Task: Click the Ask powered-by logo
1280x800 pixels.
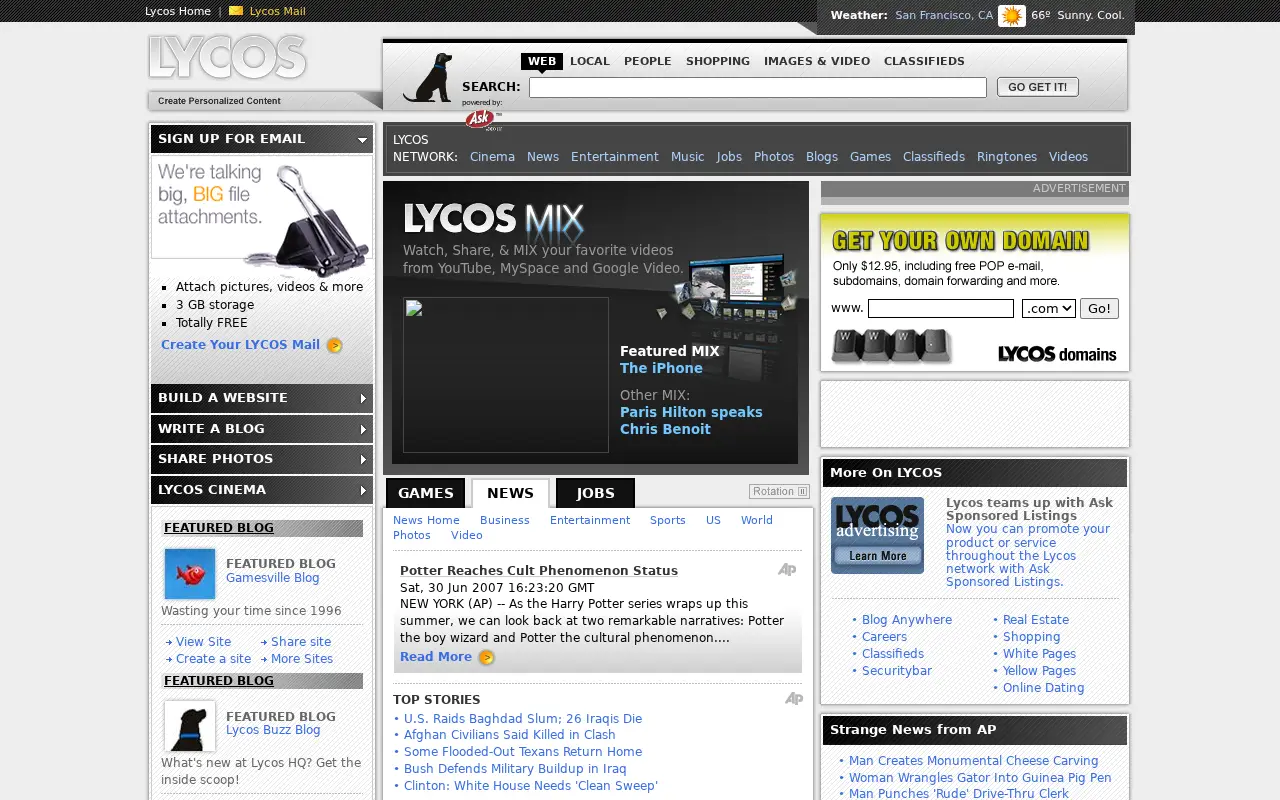Action: point(482,119)
